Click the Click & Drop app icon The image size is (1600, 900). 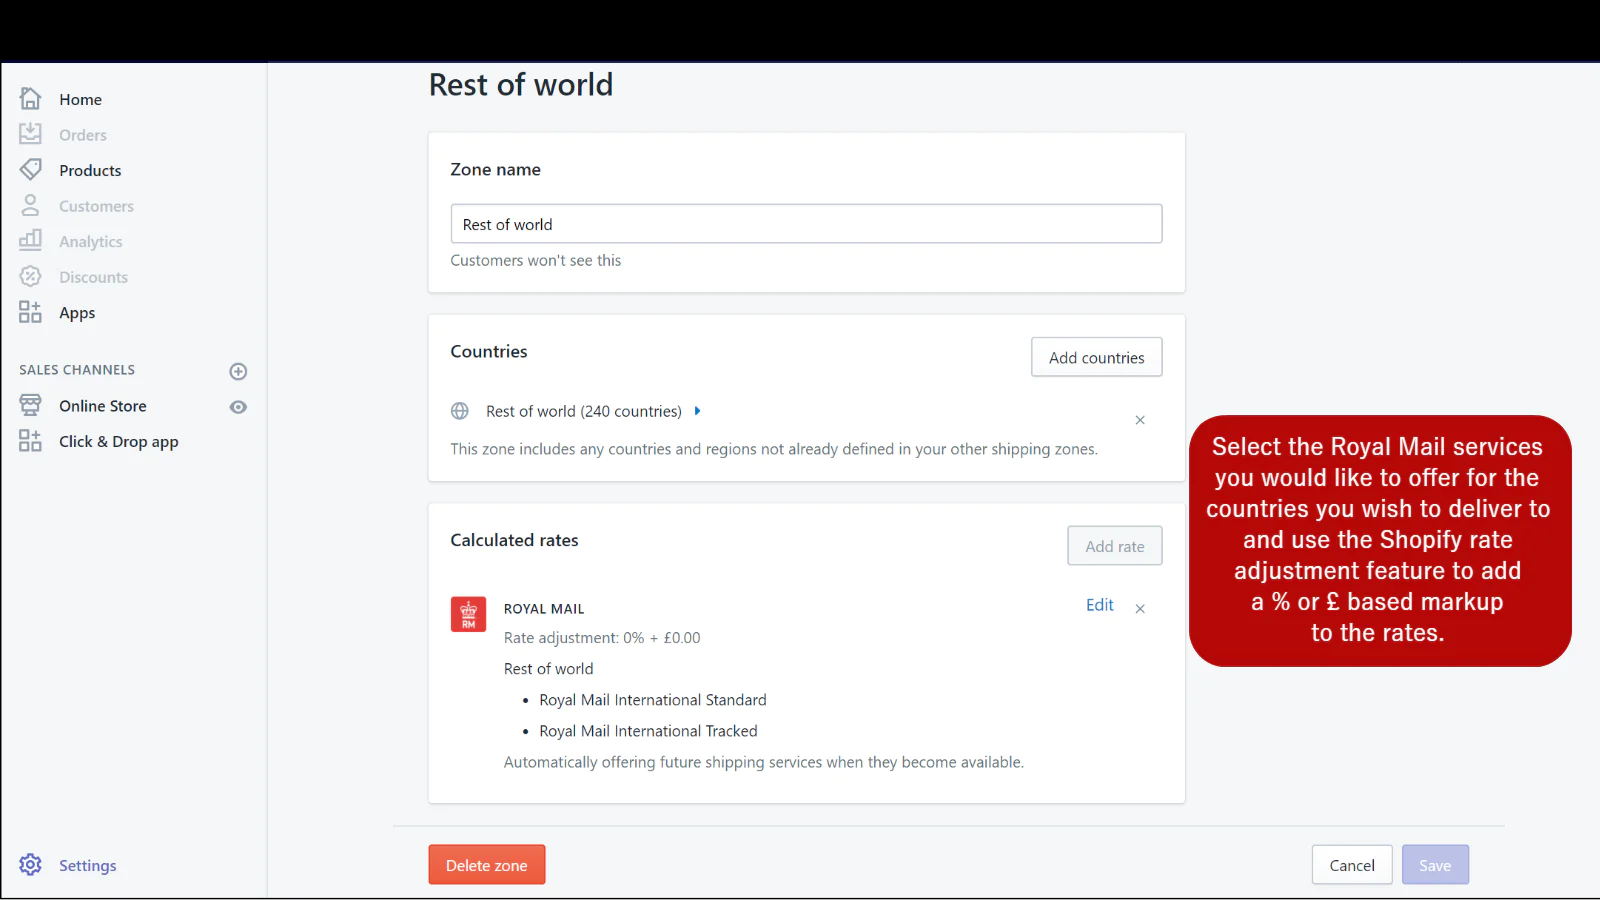pos(30,441)
